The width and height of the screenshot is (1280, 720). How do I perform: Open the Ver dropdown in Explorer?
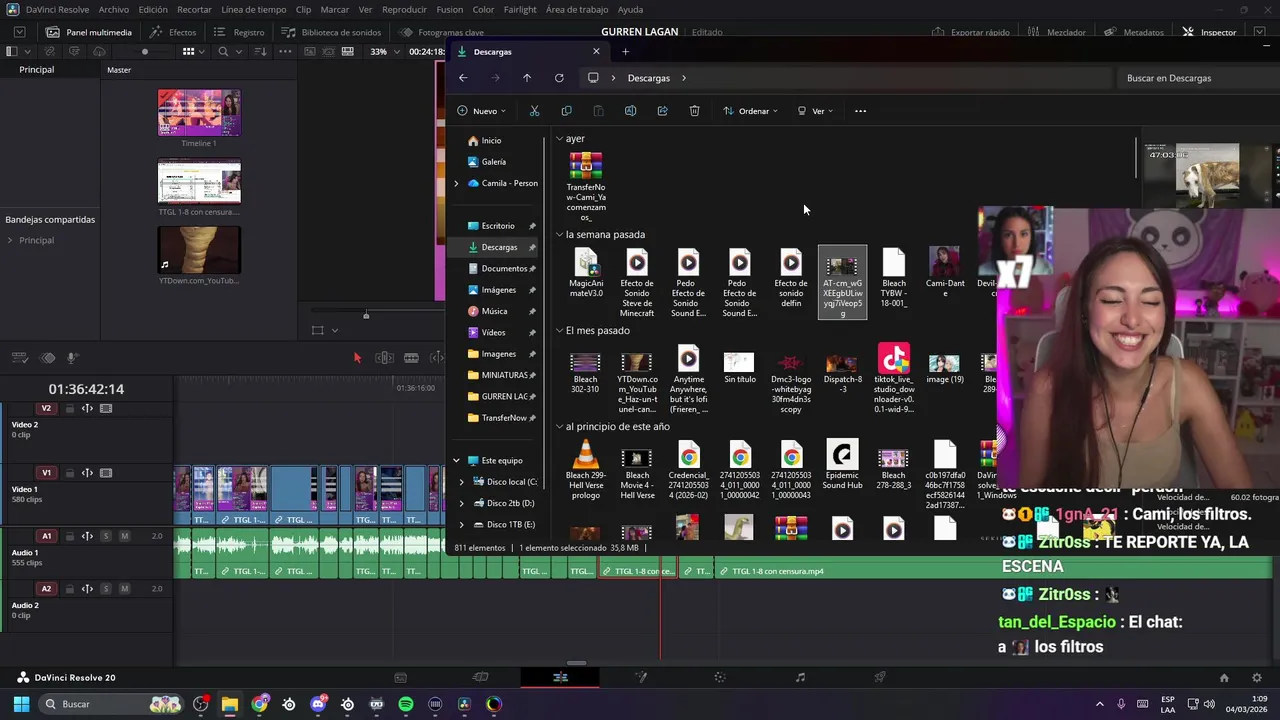point(815,111)
